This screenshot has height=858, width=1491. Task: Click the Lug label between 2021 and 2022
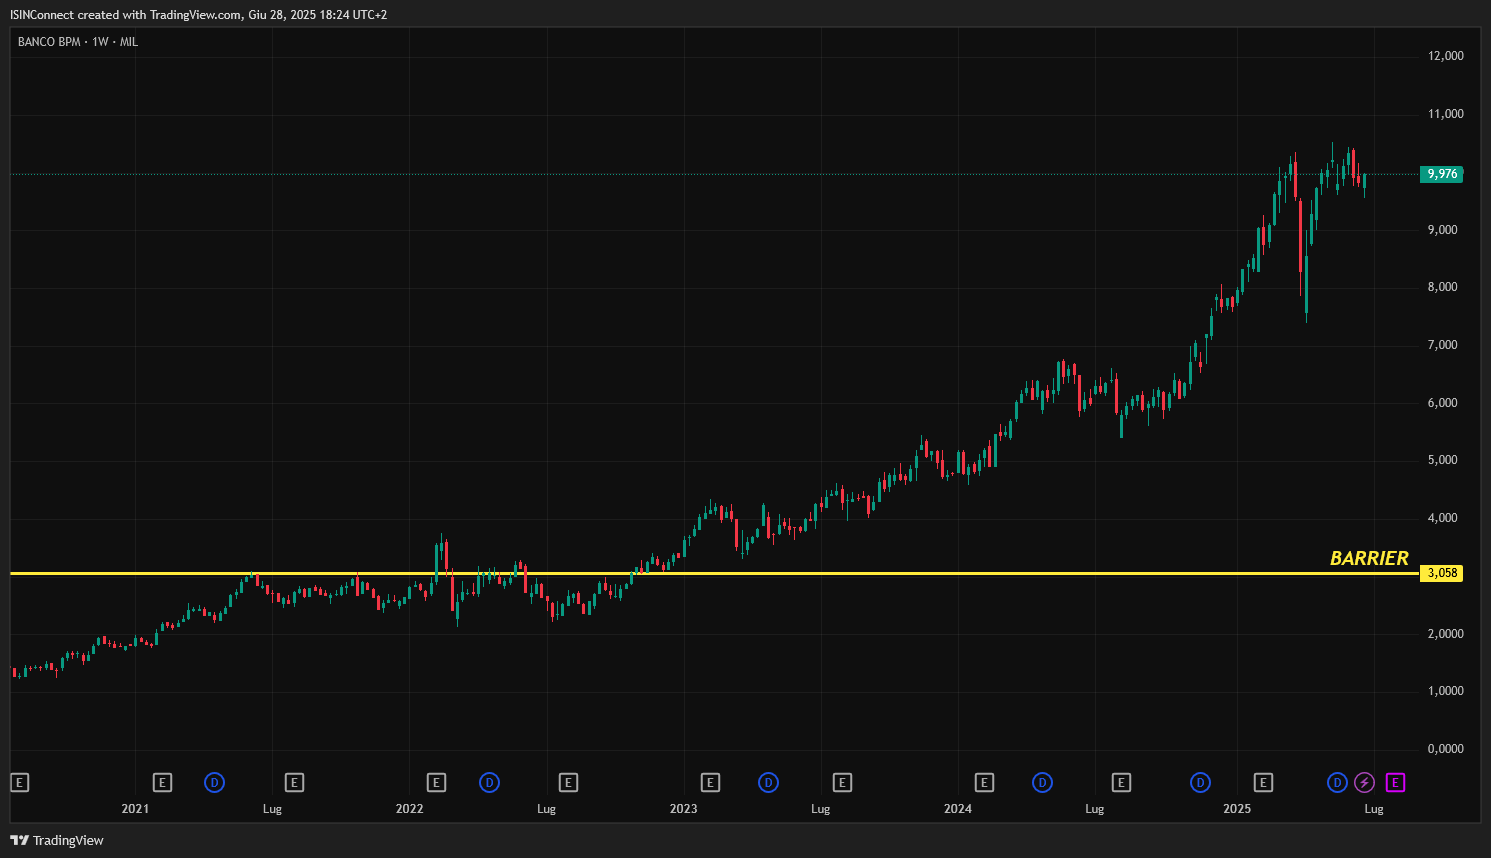tap(272, 809)
